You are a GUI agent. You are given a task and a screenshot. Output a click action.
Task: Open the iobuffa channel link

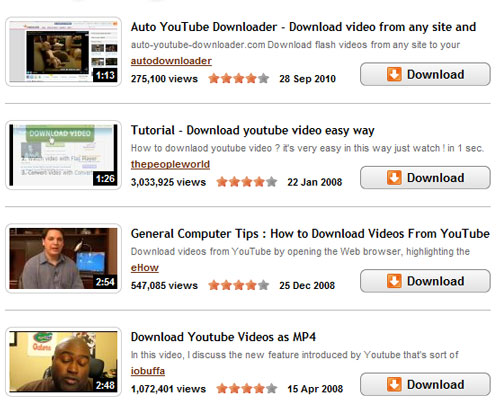148,371
